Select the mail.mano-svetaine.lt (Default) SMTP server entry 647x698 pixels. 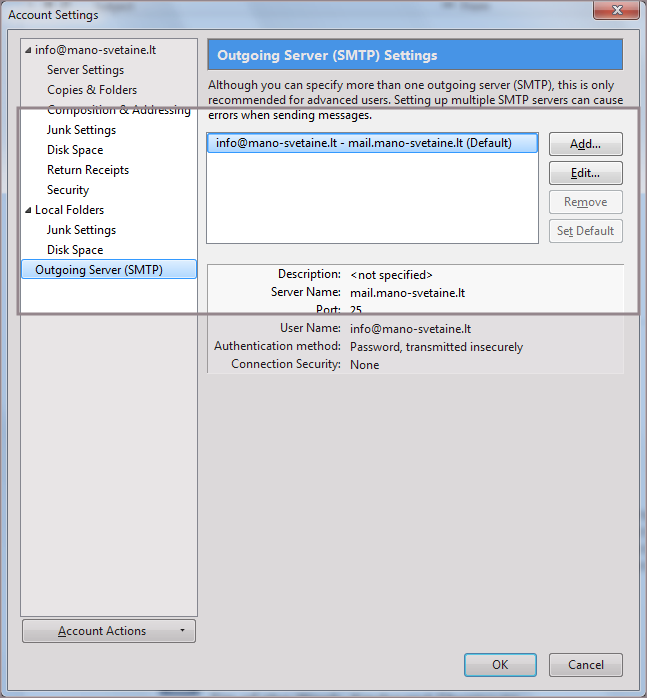click(x=364, y=143)
